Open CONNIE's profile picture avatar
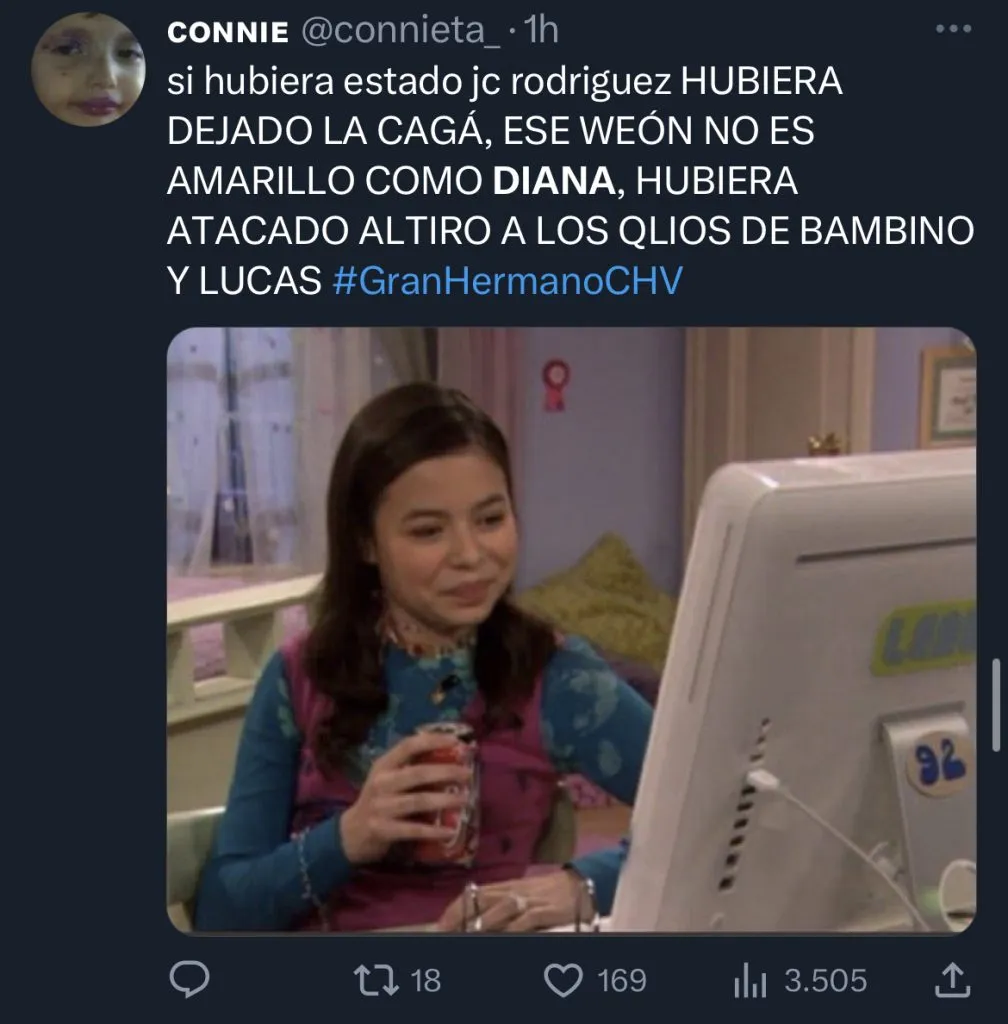 (x=88, y=69)
